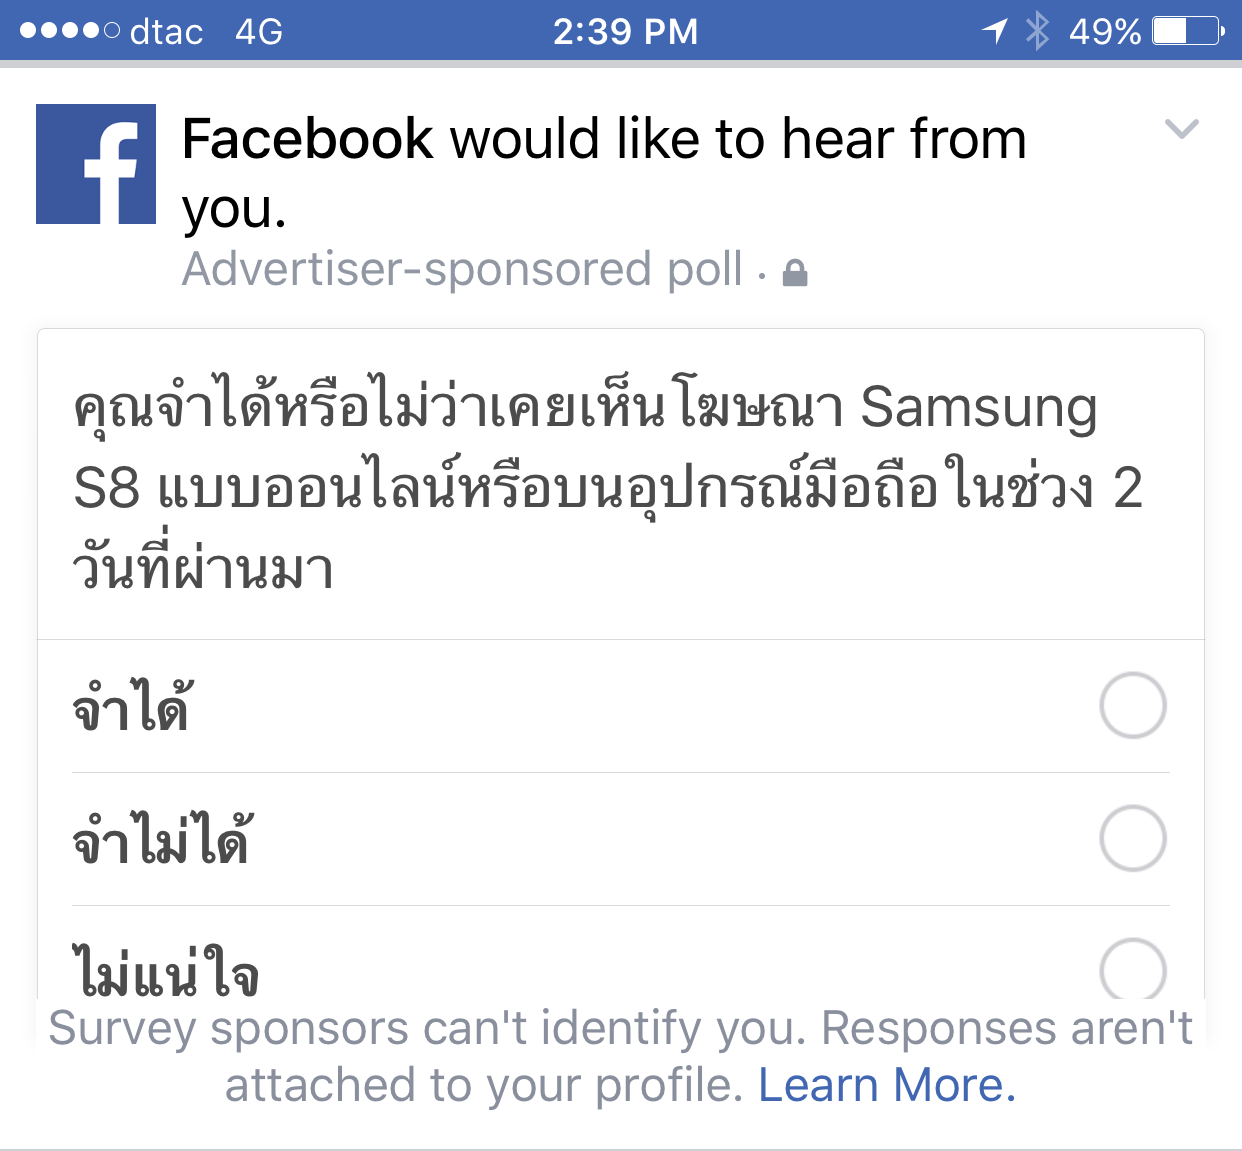This screenshot has height=1151, width=1242.
Task: Collapse the sponsored poll using the caret
Action: click(x=1181, y=129)
